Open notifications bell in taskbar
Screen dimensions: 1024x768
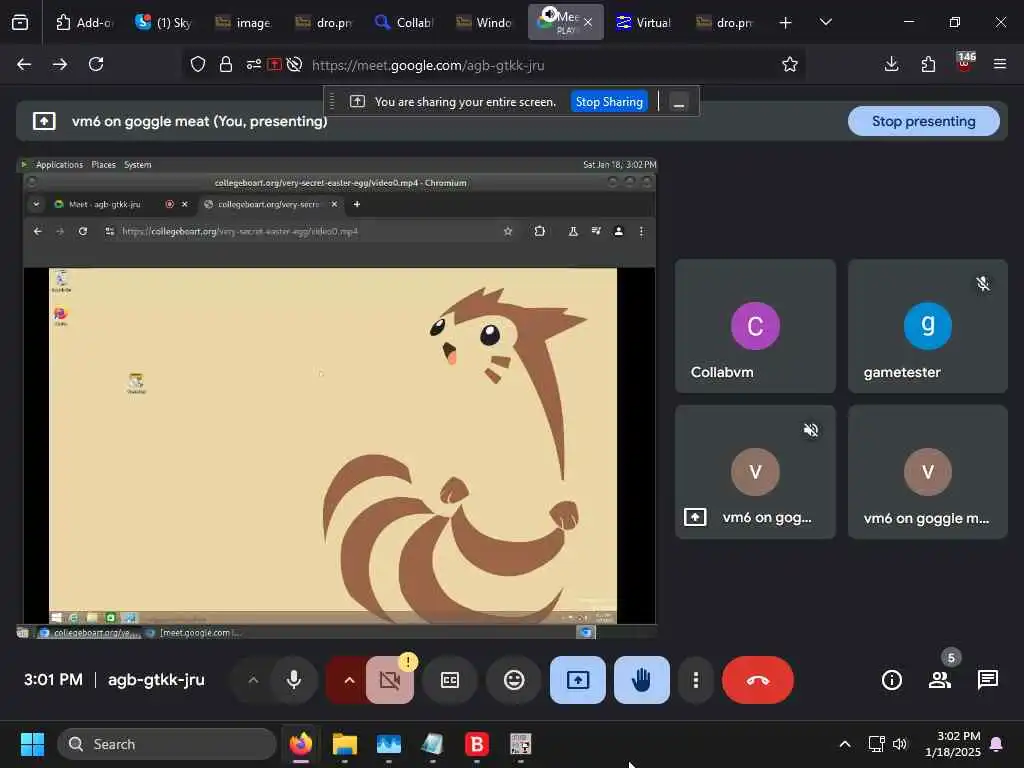click(997, 744)
